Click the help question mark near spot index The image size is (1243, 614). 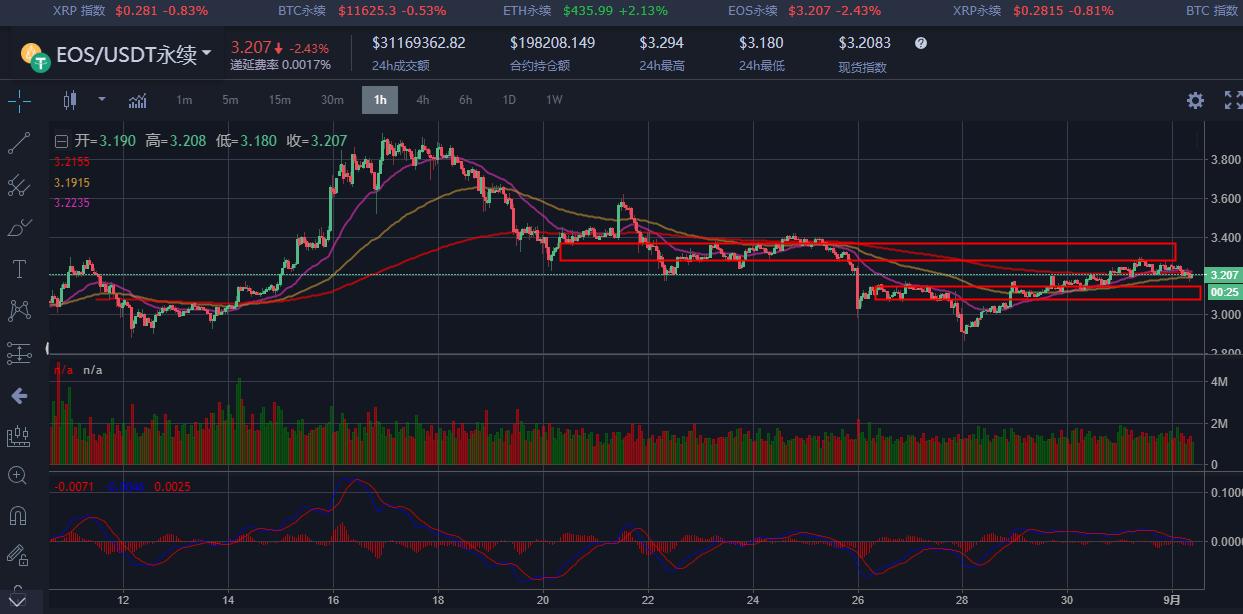pyautogui.click(x=920, y=43)
